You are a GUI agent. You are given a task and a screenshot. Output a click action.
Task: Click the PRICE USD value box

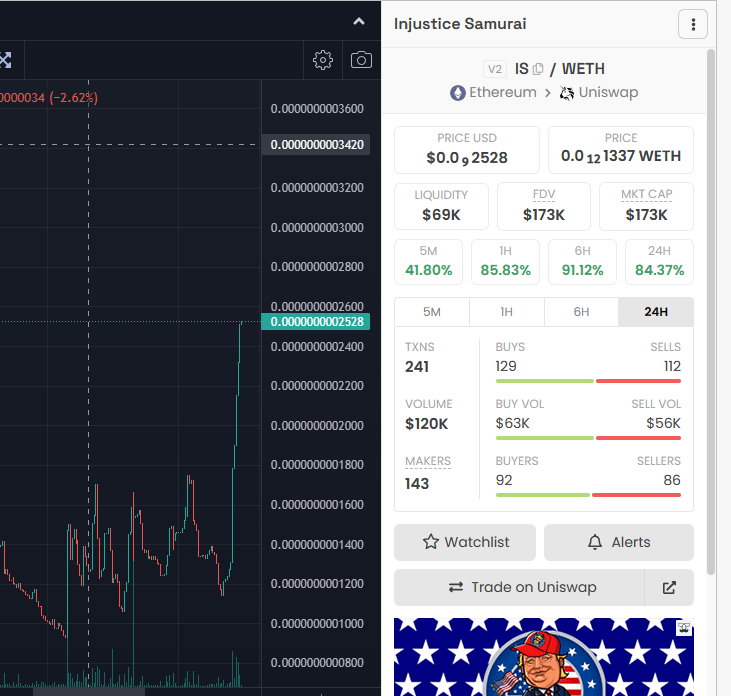coord(467,150)
